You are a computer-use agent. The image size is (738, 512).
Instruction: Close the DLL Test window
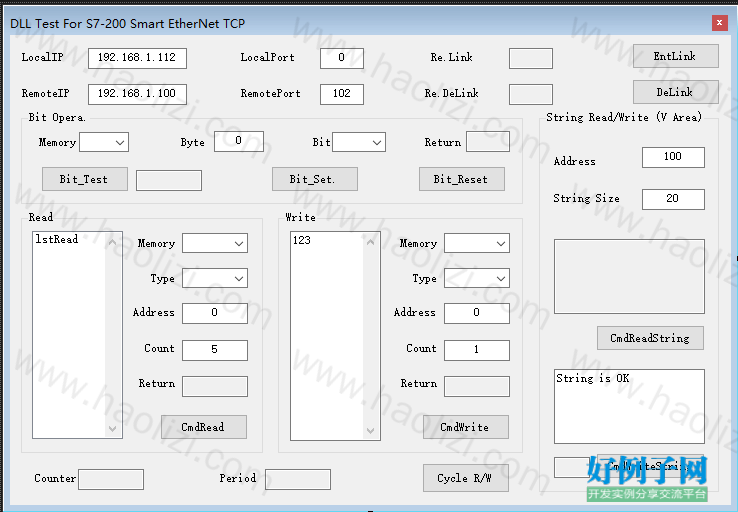pos(719,23)
